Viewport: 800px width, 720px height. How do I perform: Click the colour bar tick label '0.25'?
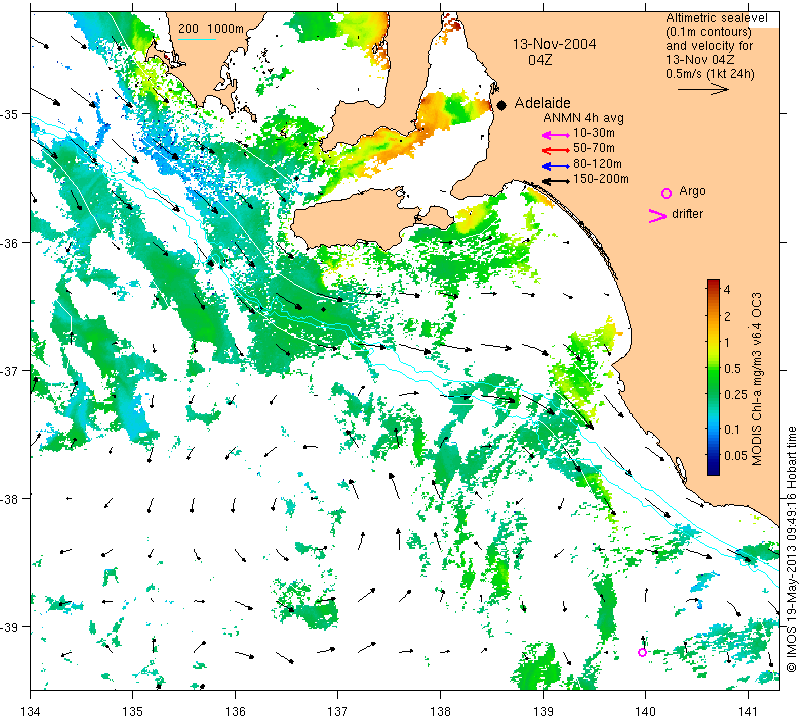pyautogui.click(x=736, y=394)
